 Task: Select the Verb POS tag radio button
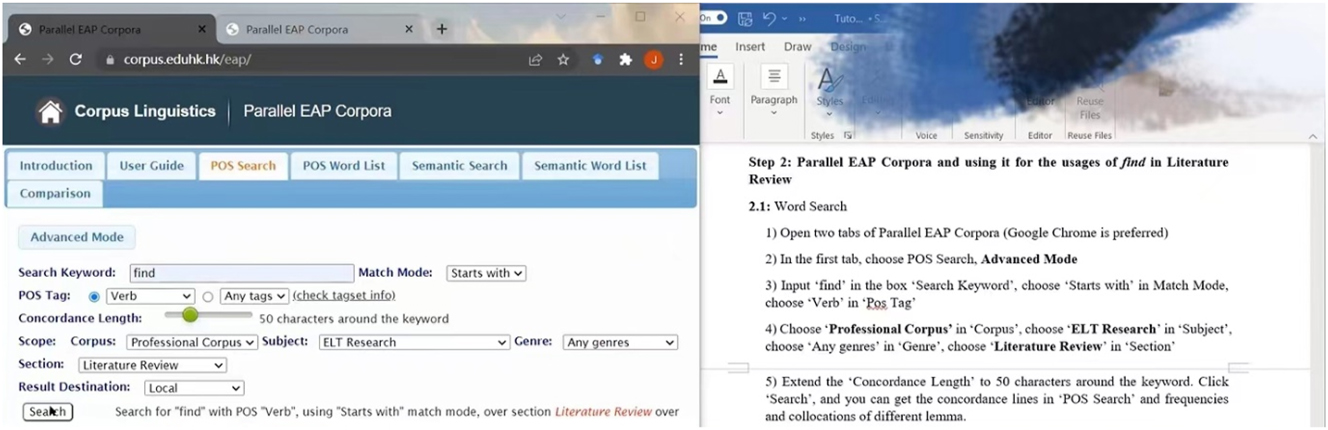(x=95, y=296)
